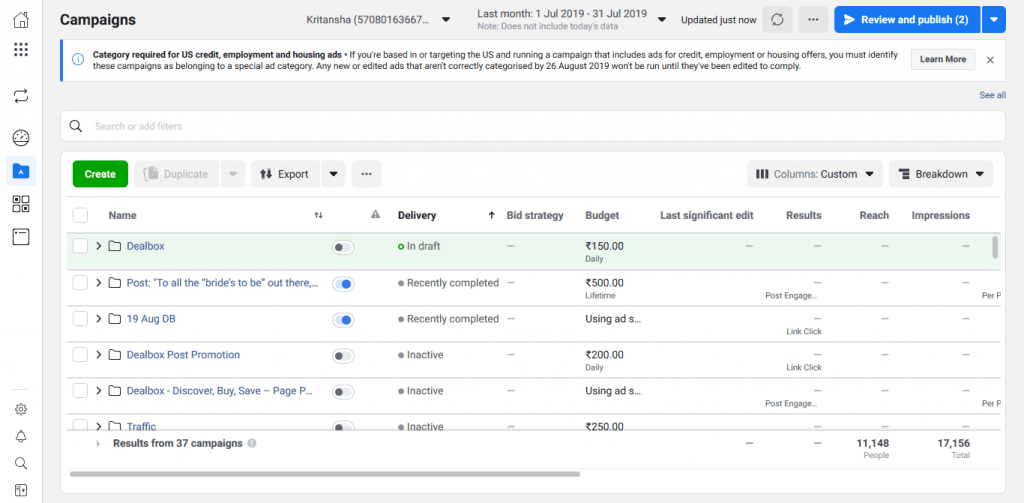Image resolution: width=1024 pixels, height=503 pixels.
Task: Open the Last month date range dropdown
Action: (x=571, y=20)
